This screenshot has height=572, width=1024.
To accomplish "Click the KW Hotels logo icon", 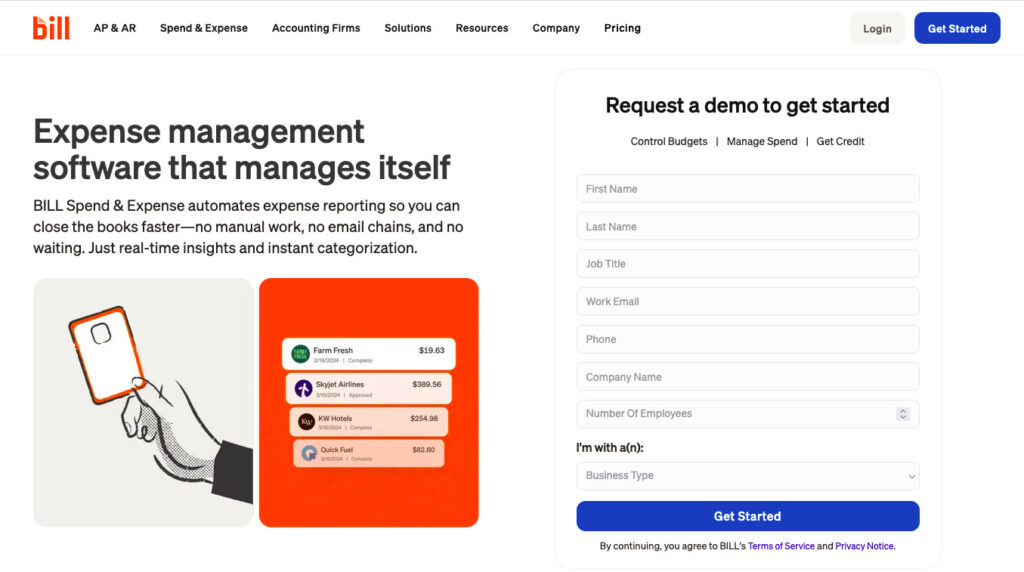I will click(306, 422).
